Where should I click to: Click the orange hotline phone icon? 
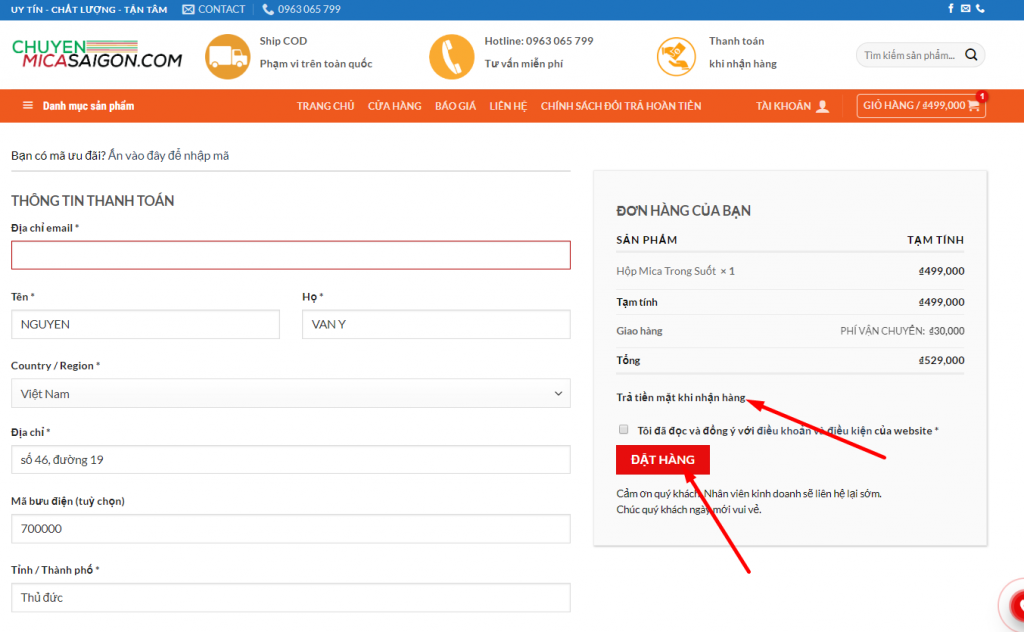[451, 57]
